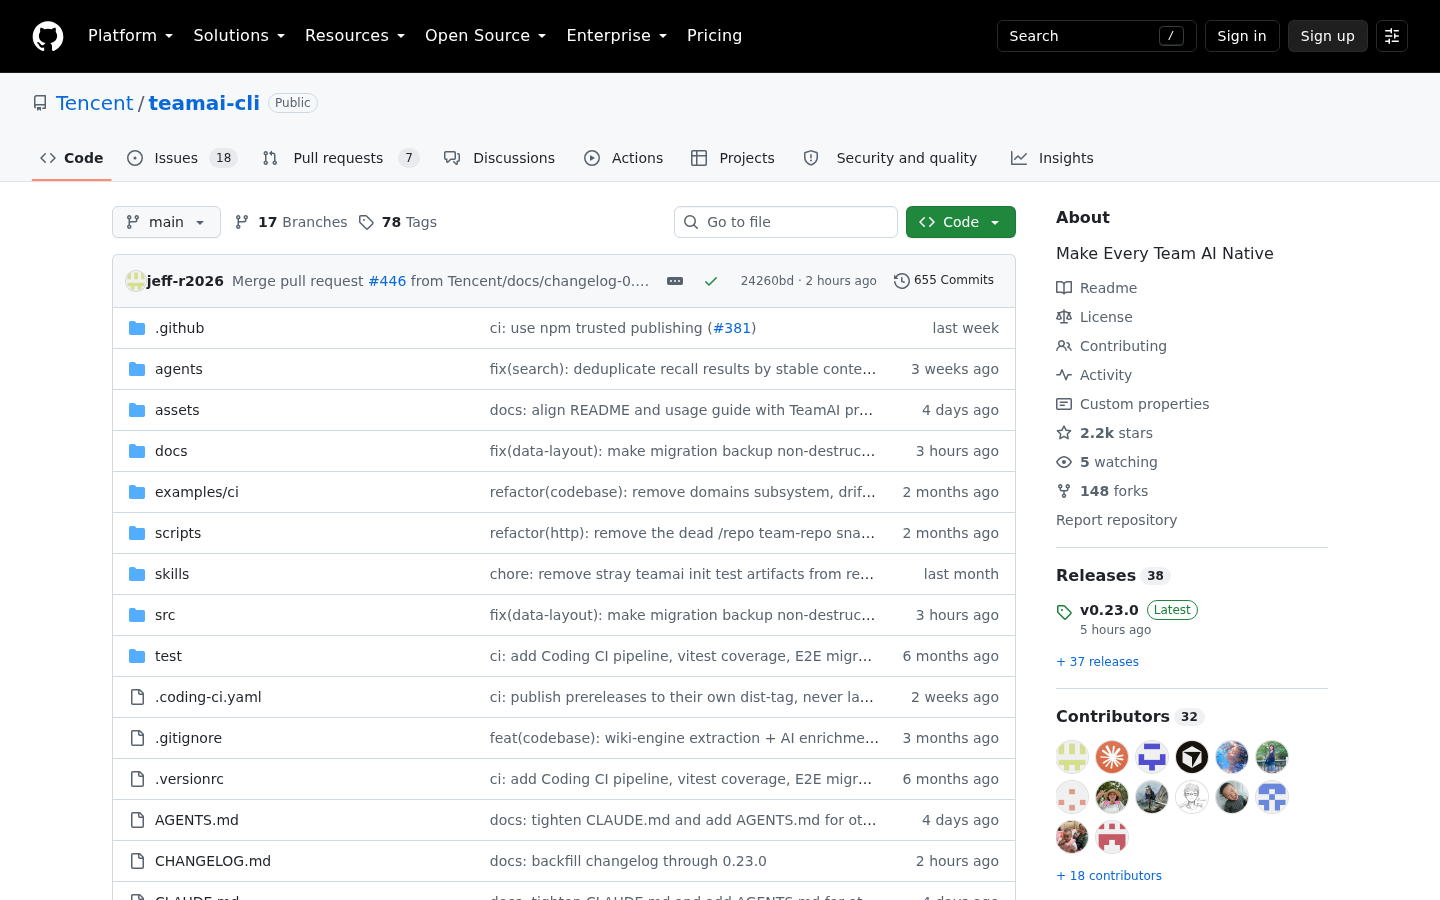
Task: Click the test folder icon
Action: (137, 656)
